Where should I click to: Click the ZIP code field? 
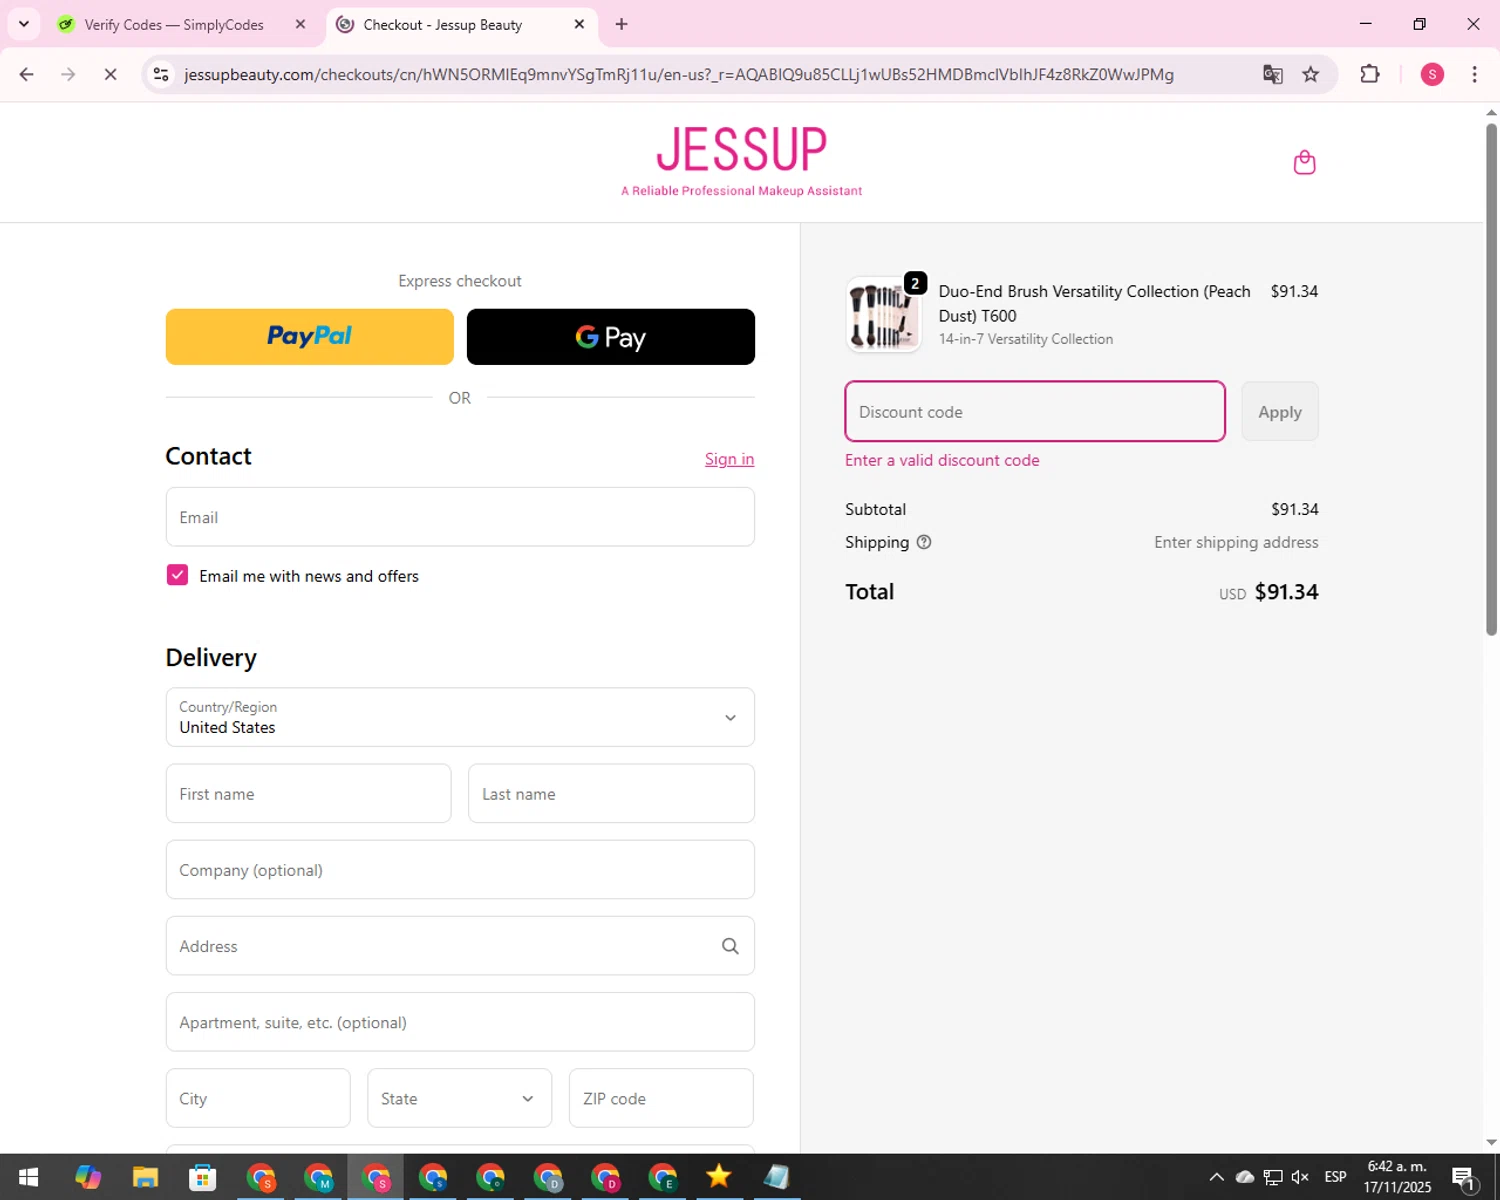click(x=661, y=1098)
